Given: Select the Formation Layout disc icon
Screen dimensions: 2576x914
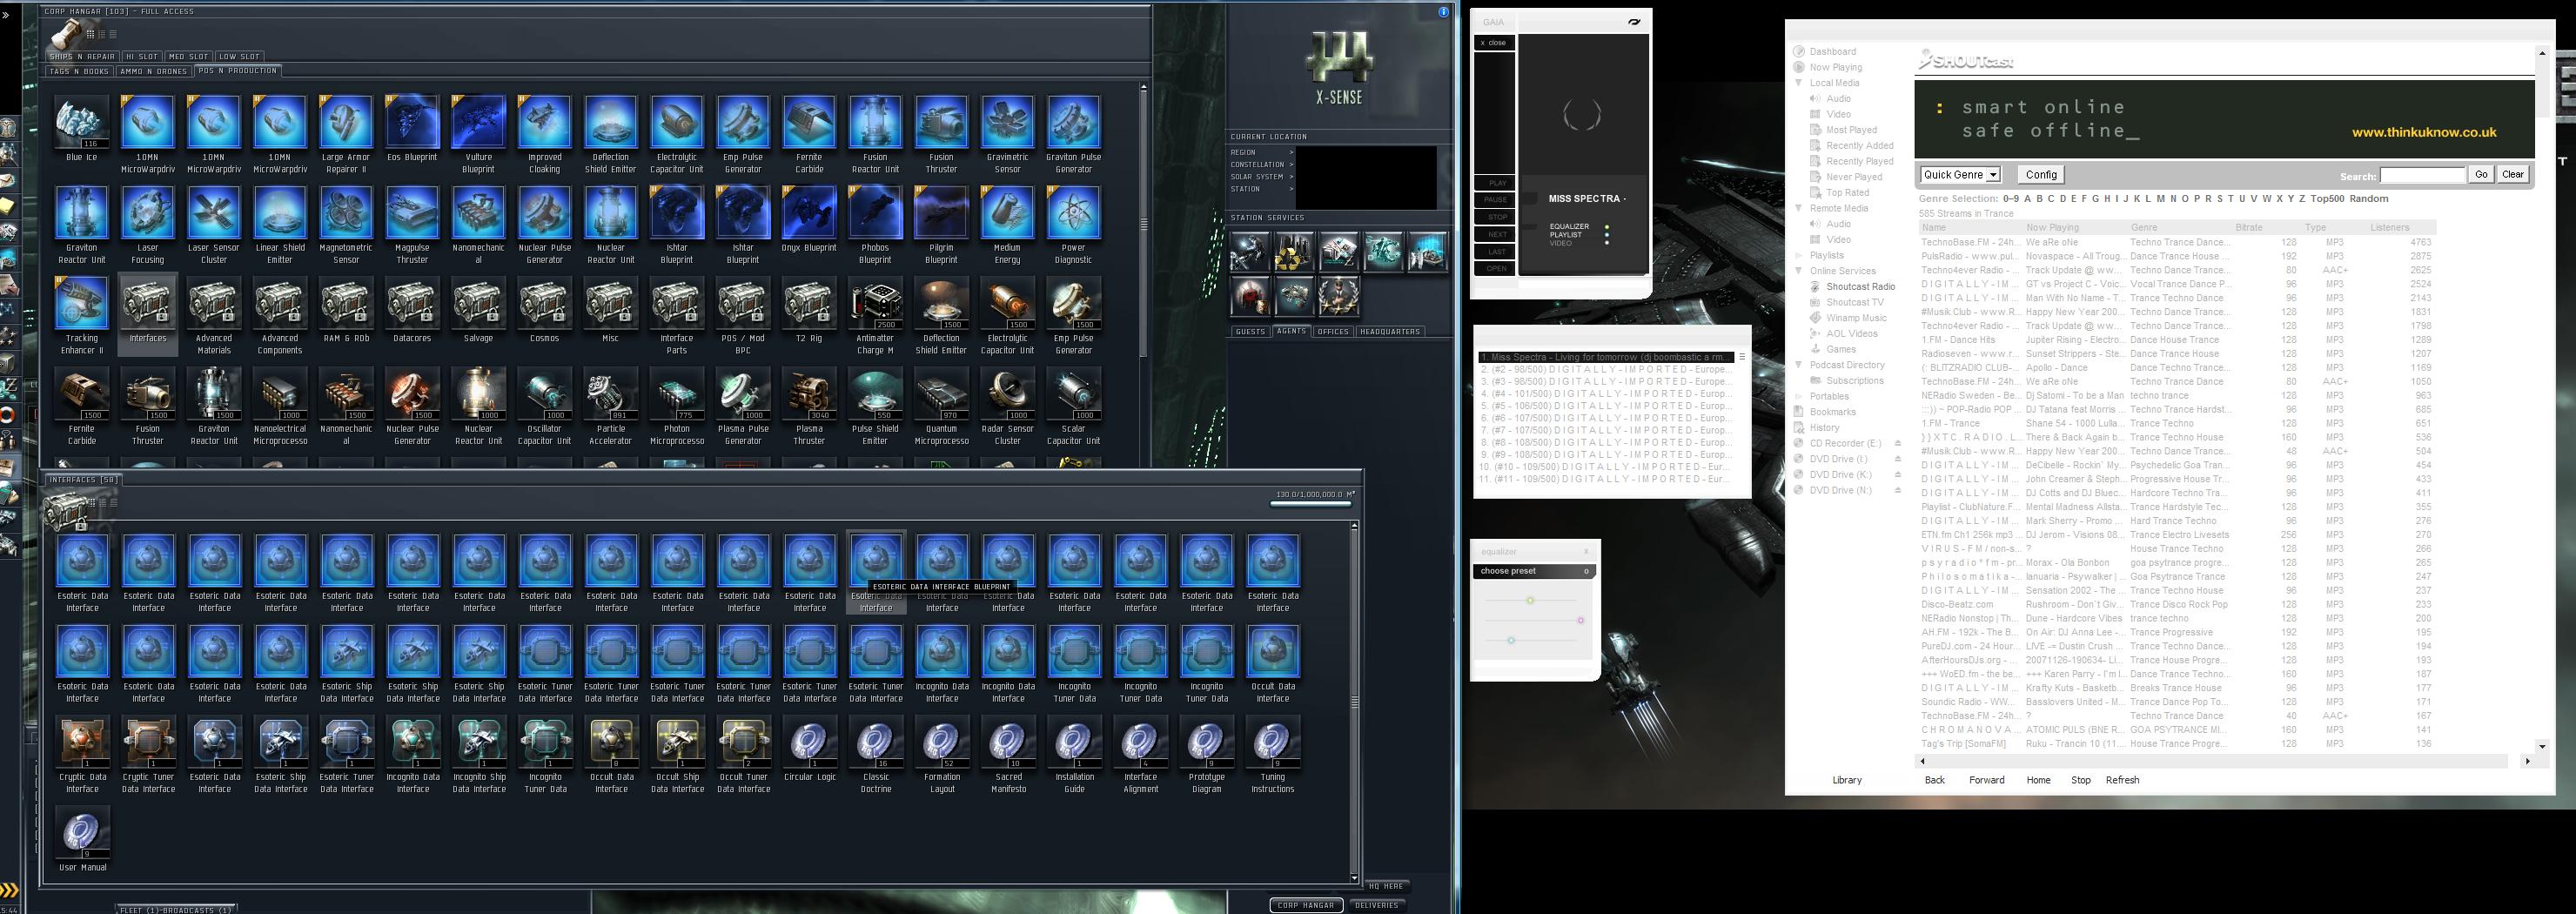Looking at the screenshot, I should [942, 742].
